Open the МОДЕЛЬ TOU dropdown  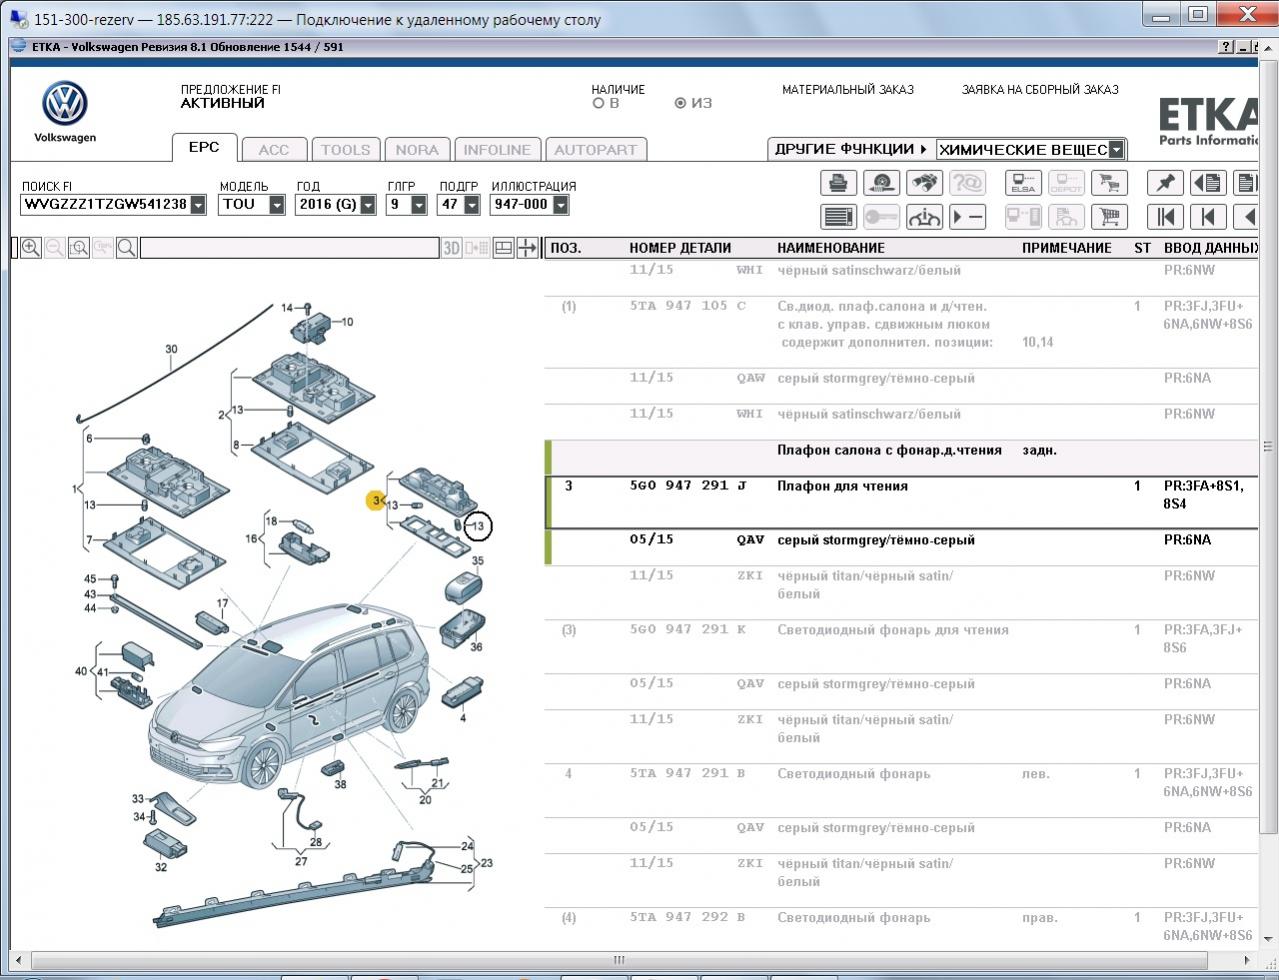coord(277,204)
